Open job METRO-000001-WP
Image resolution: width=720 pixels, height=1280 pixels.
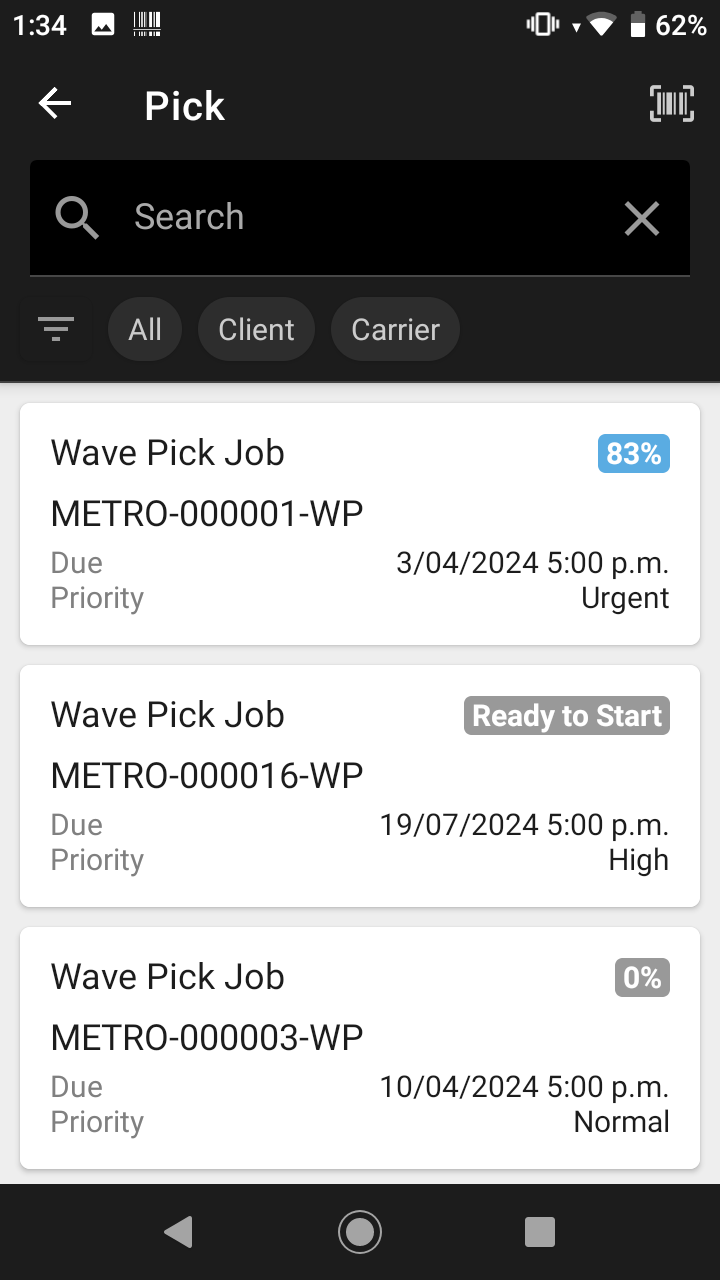tap(360, 524)
